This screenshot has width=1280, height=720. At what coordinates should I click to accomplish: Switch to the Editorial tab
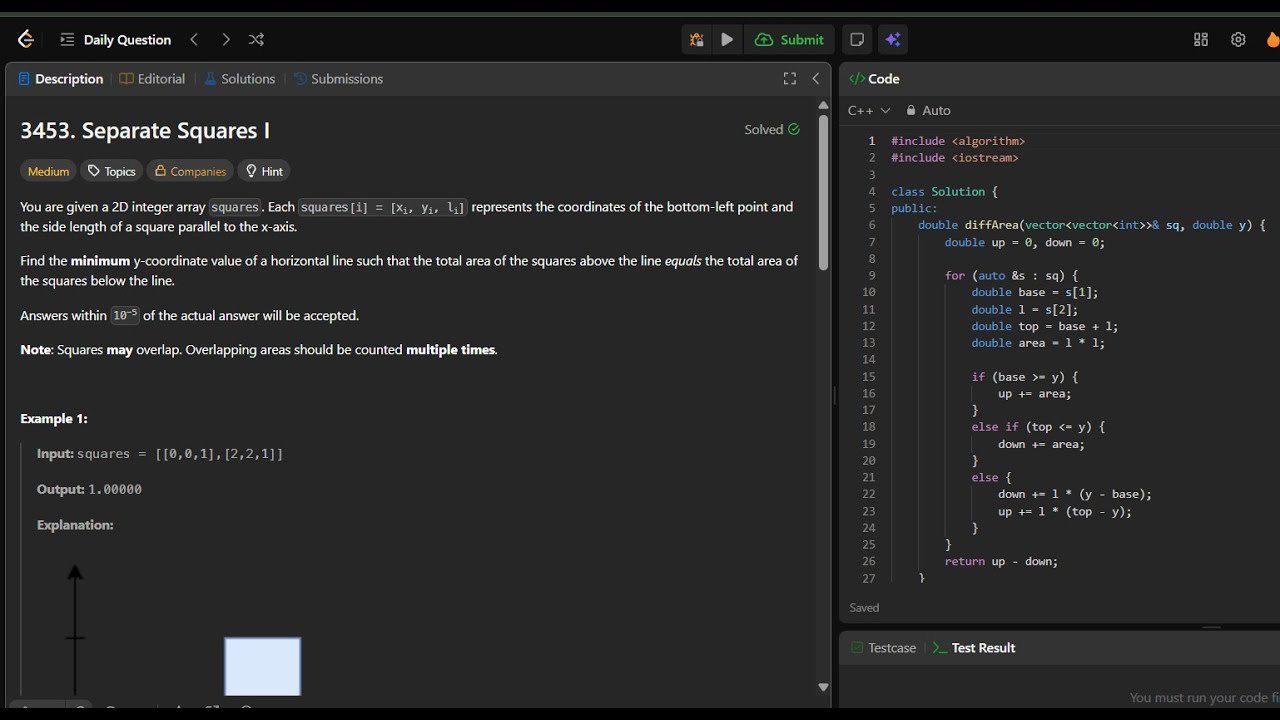[152, 79]
